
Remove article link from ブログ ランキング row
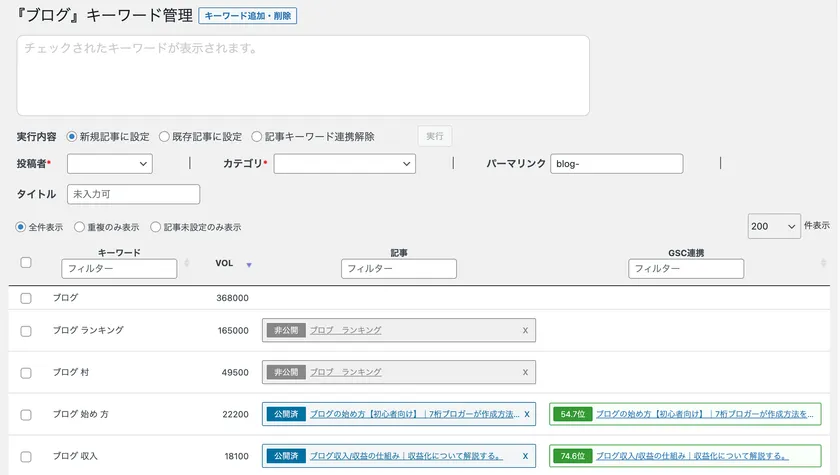[525, 330]
